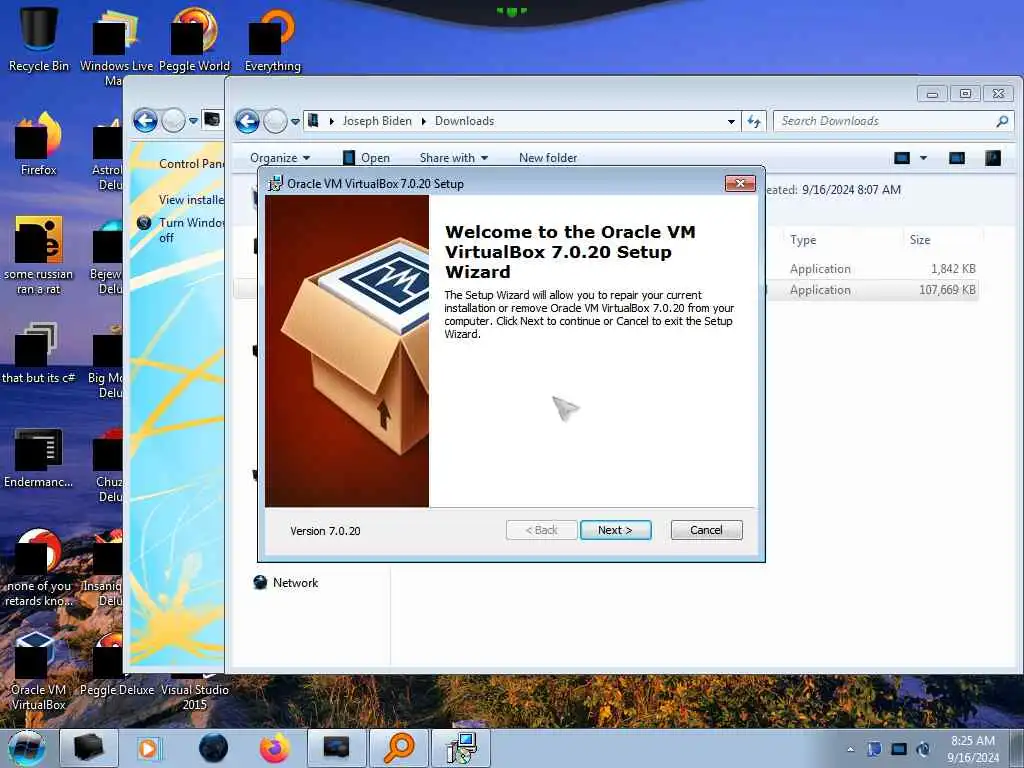Maximize the Downloads Explorer window
The width and height of the screenshot is (1024, 768).
pyautogui.click(x=965, y=94)
